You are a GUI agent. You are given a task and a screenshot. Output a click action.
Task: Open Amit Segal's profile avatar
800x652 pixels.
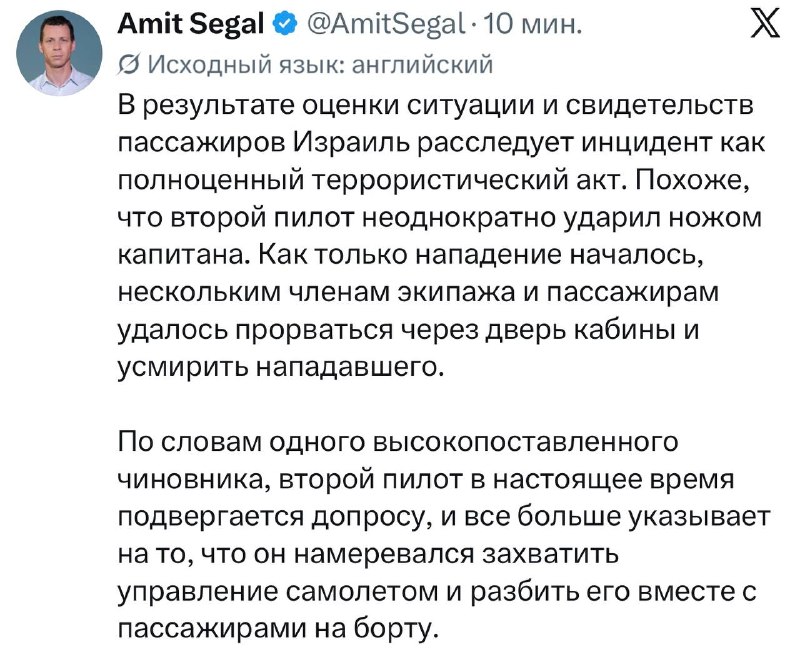pyautogui.click(x=59, y=53)
